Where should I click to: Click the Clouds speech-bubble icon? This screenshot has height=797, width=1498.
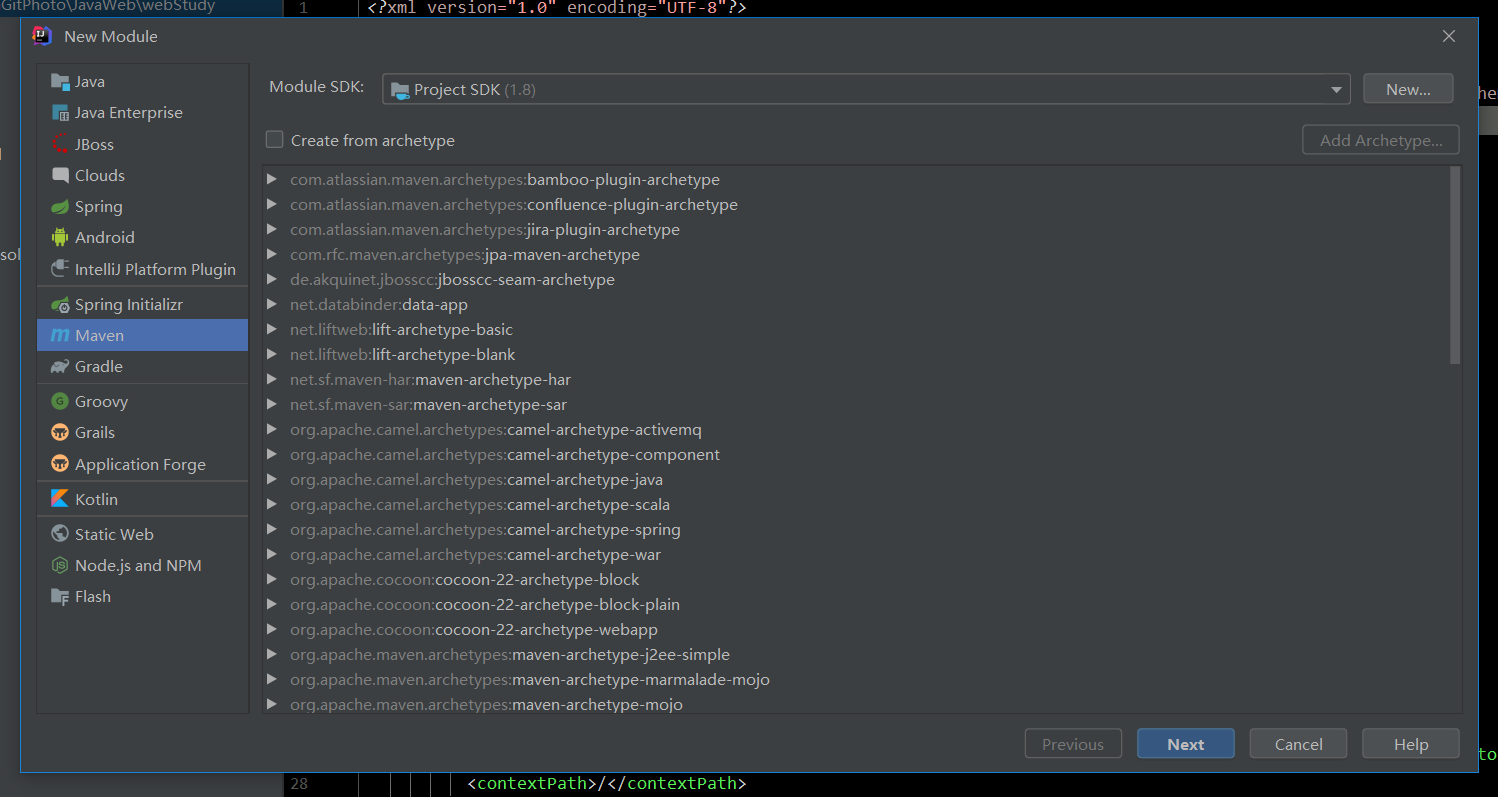pos(60,175)
